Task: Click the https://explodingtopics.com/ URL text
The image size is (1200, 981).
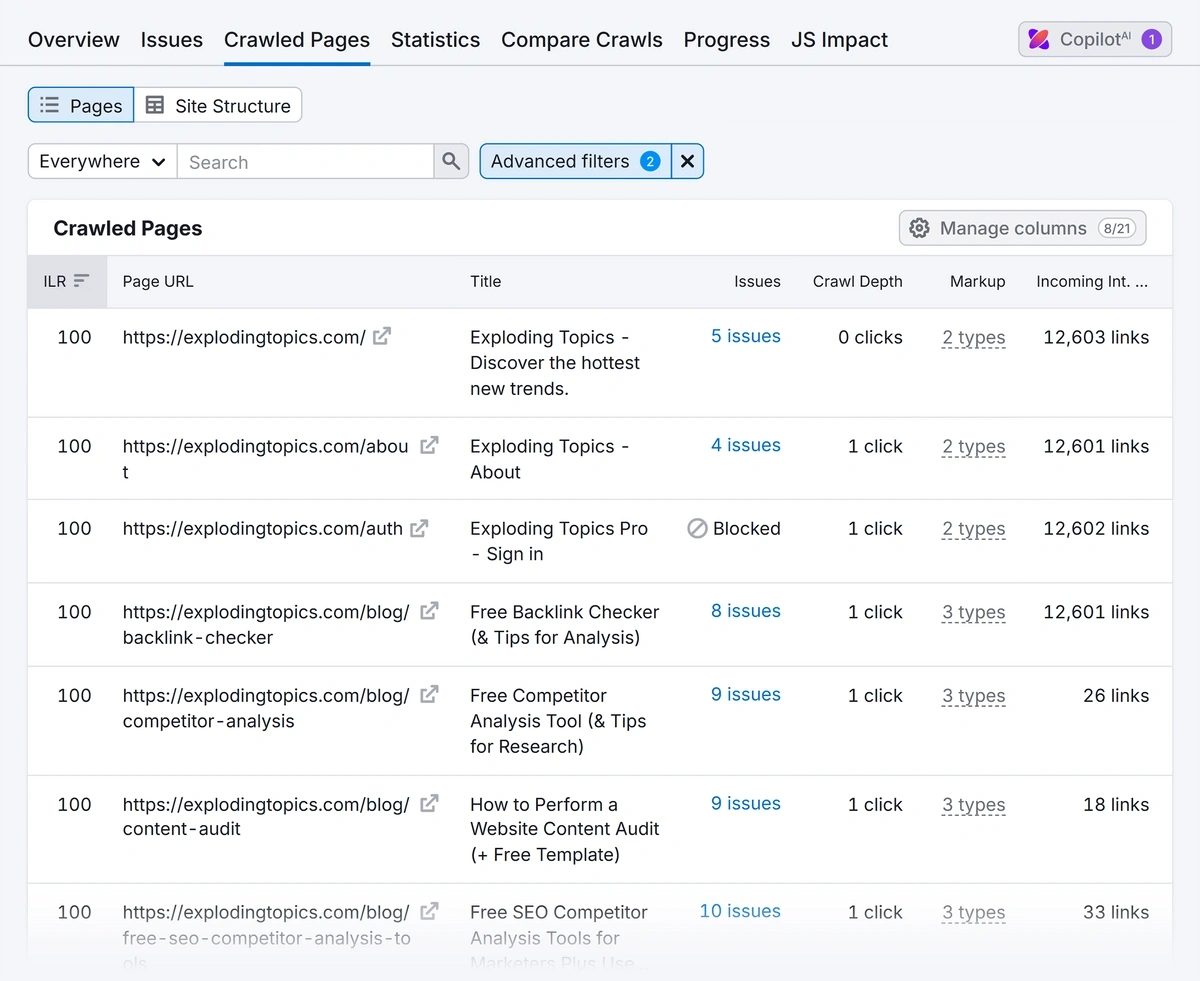Action: [x=244, y=337]
